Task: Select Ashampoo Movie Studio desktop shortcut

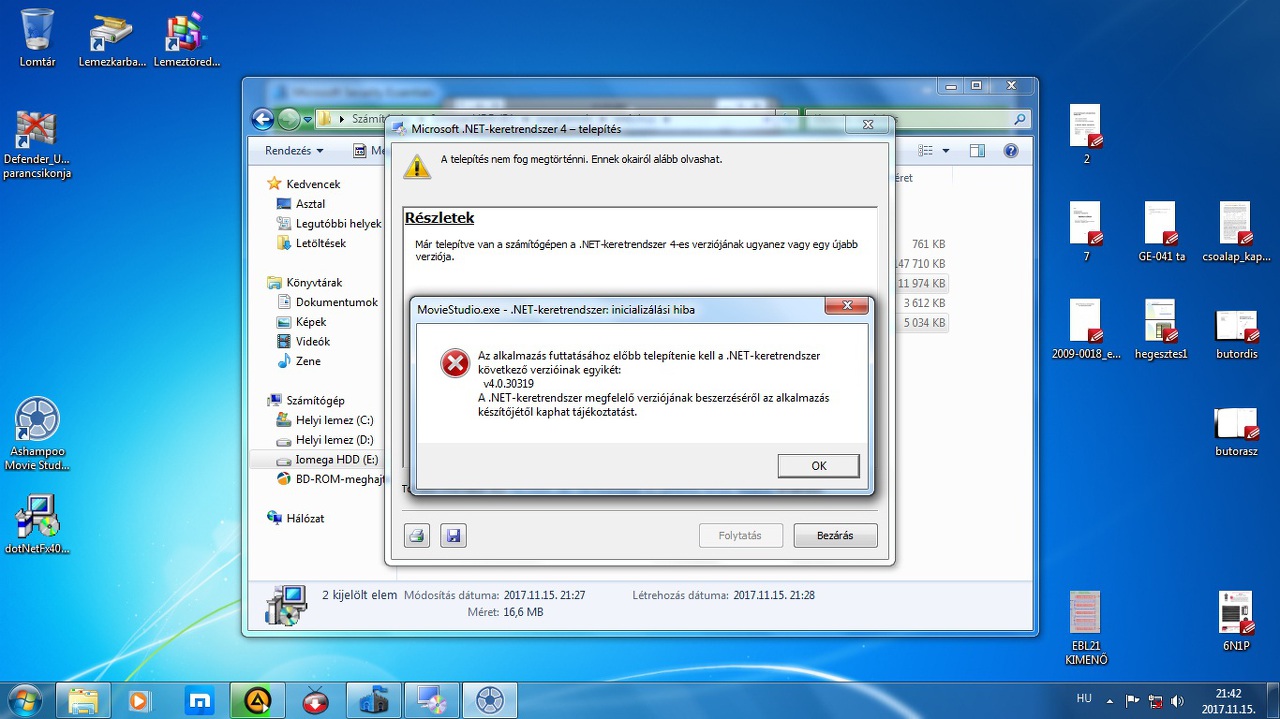Action: [37, 435]
